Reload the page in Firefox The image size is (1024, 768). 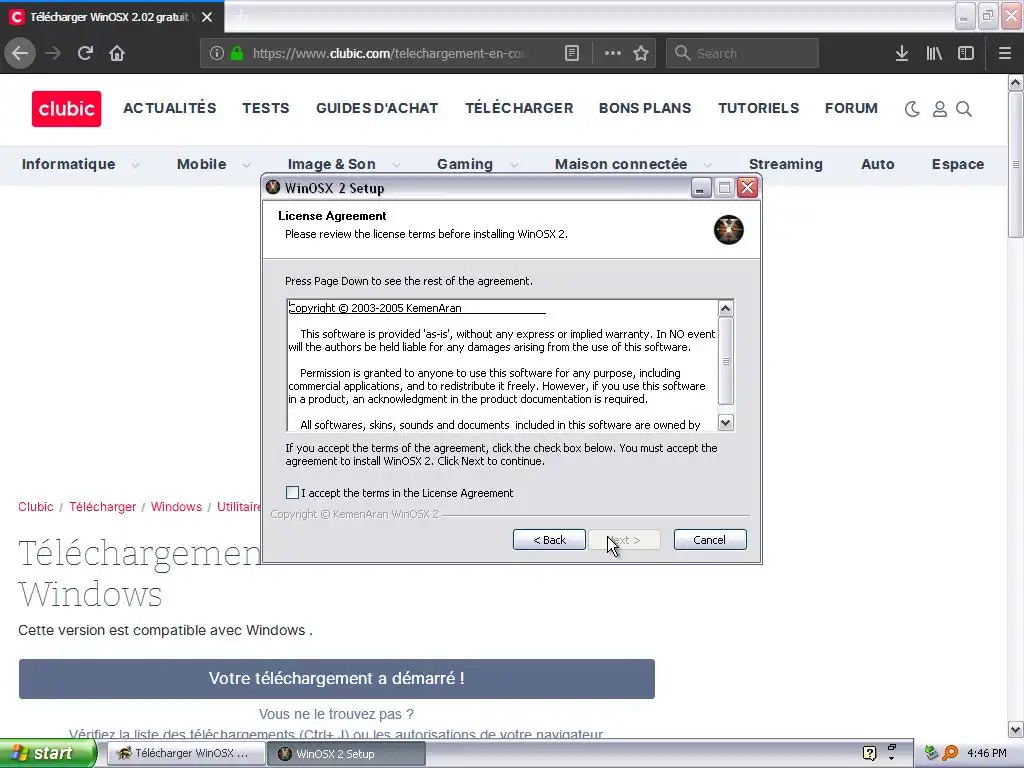click(85, 54)
